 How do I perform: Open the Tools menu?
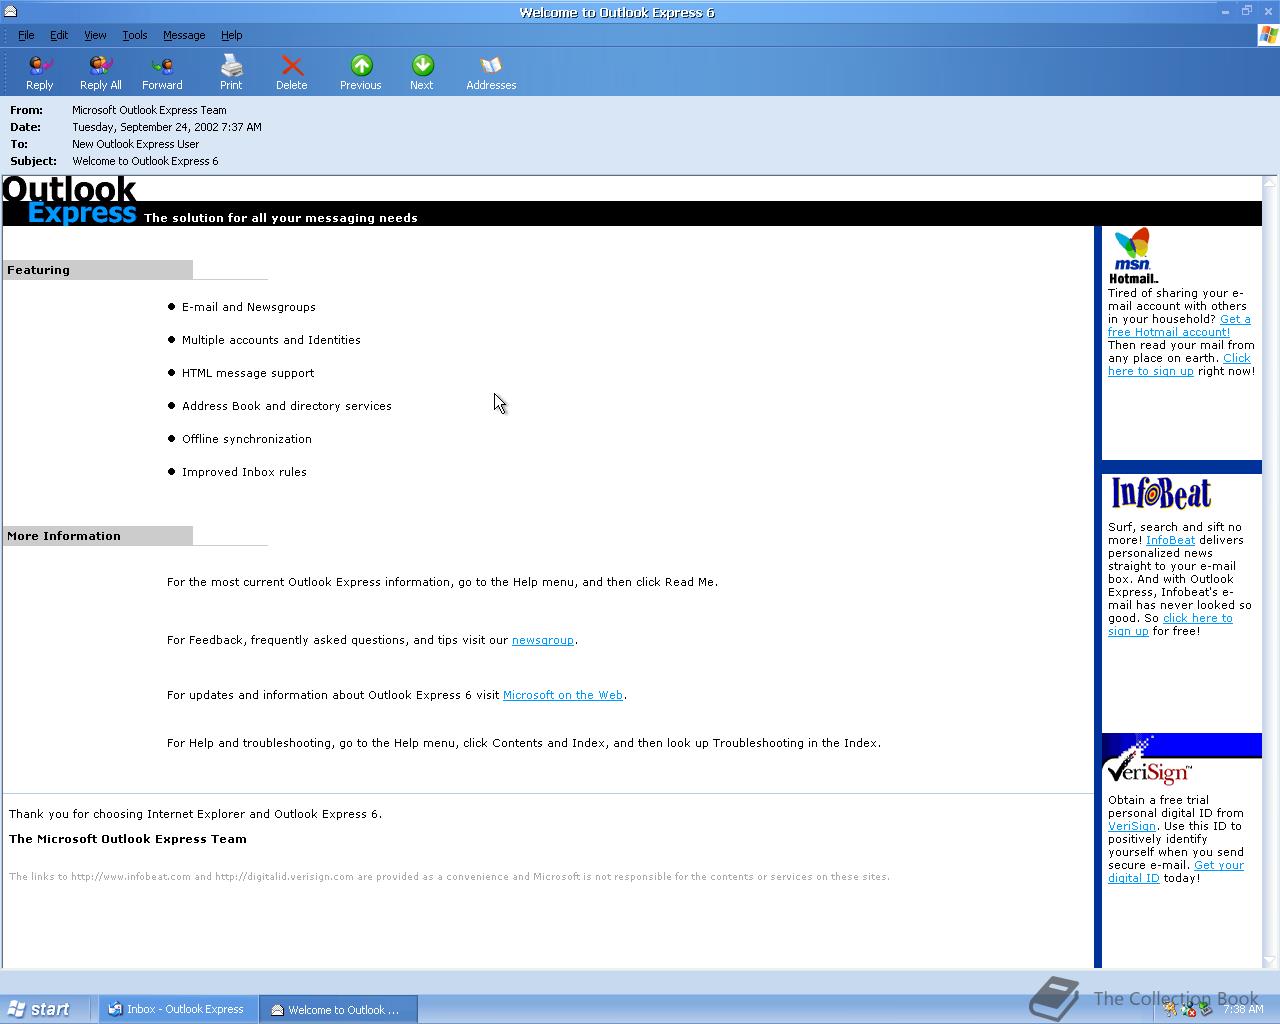[x=135, y=35]
